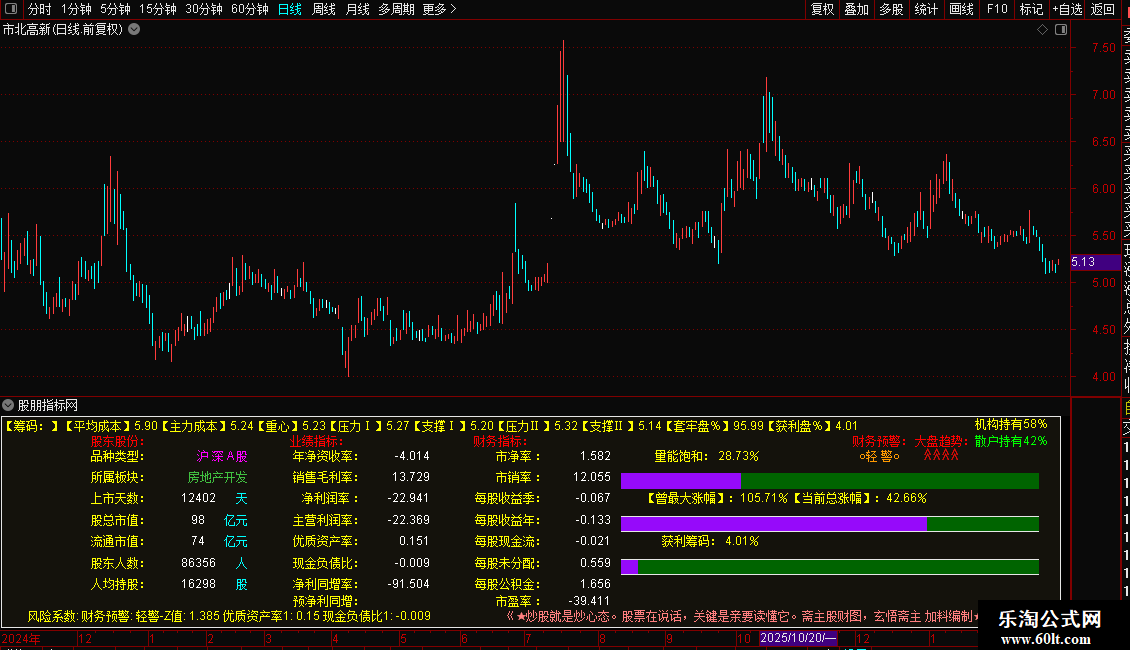Open 多周期 multi-period view
Screen dimensions: 1130x650
396,9
